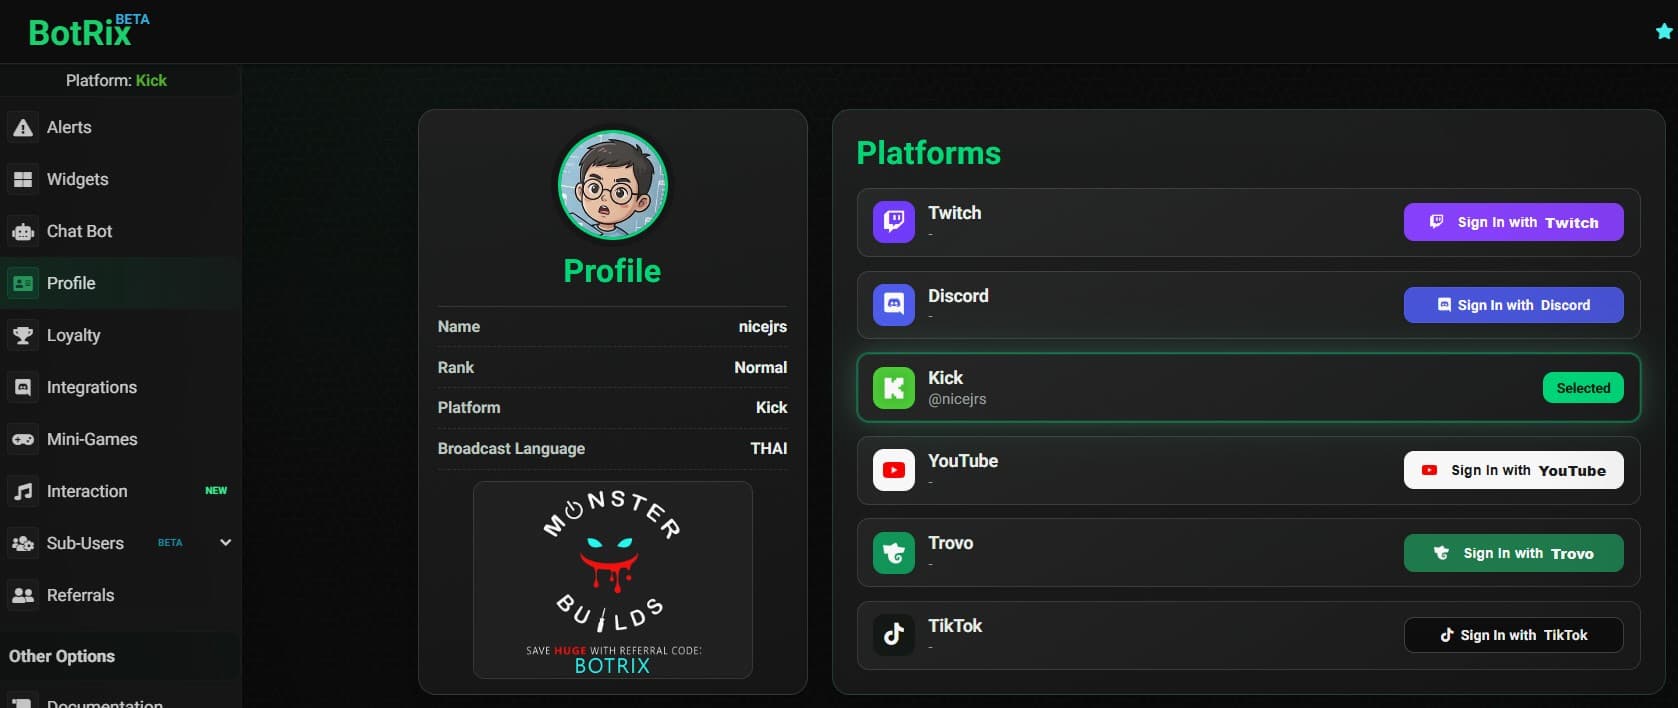Open Widgets menu item
1678x708 pixels.
[x=120, y=180]
